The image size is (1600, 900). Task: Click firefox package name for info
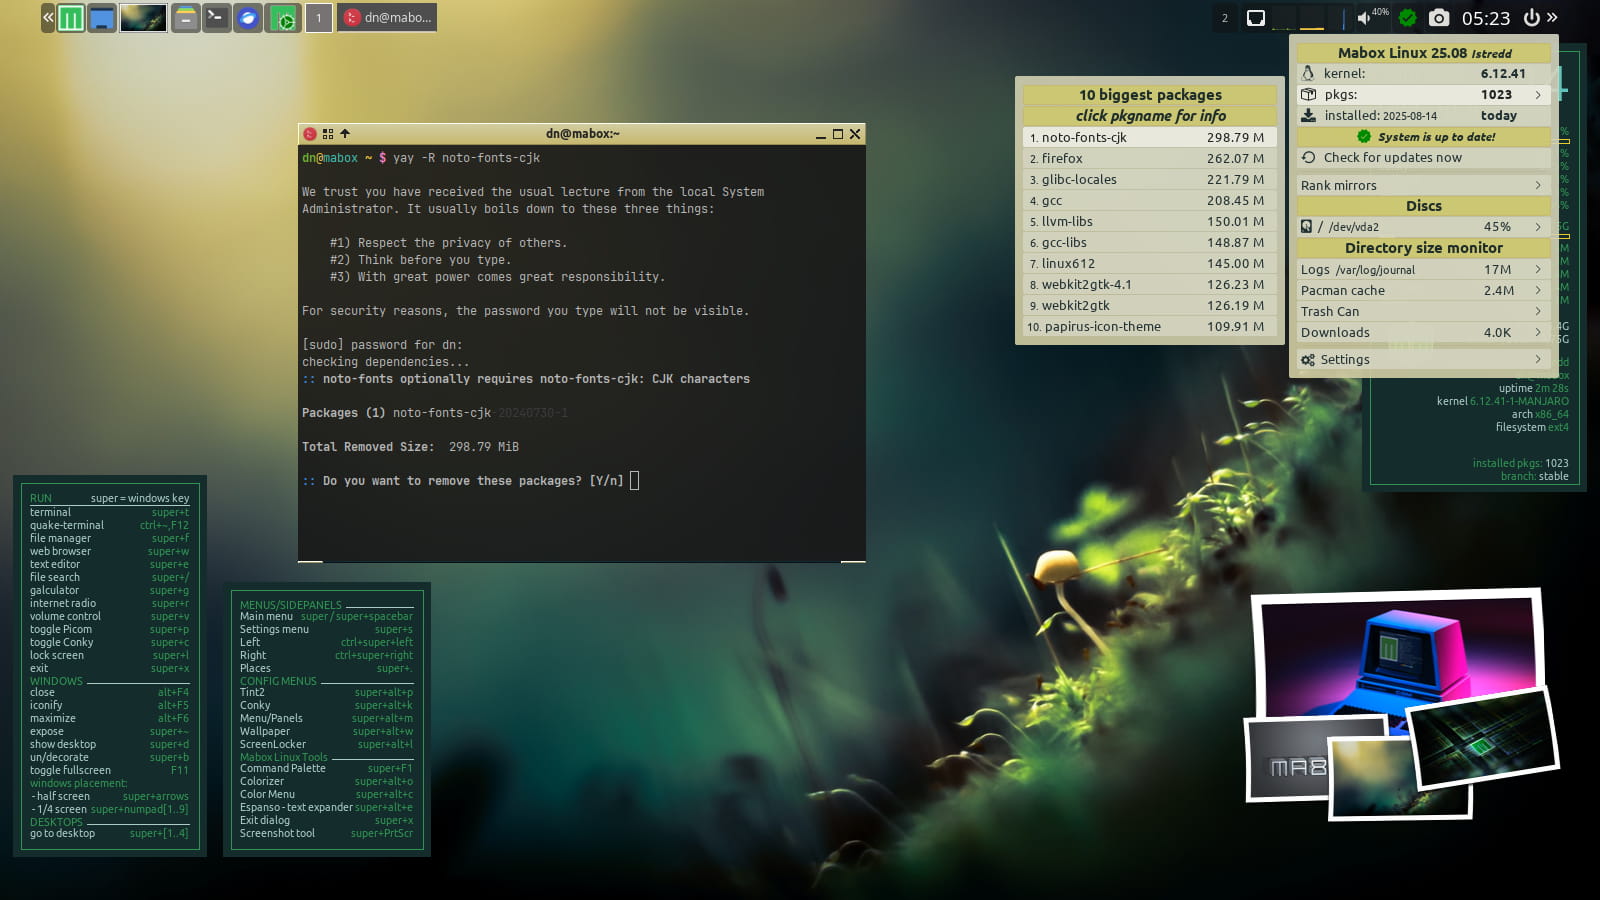pyautogui.click(x=1062, y=159)
